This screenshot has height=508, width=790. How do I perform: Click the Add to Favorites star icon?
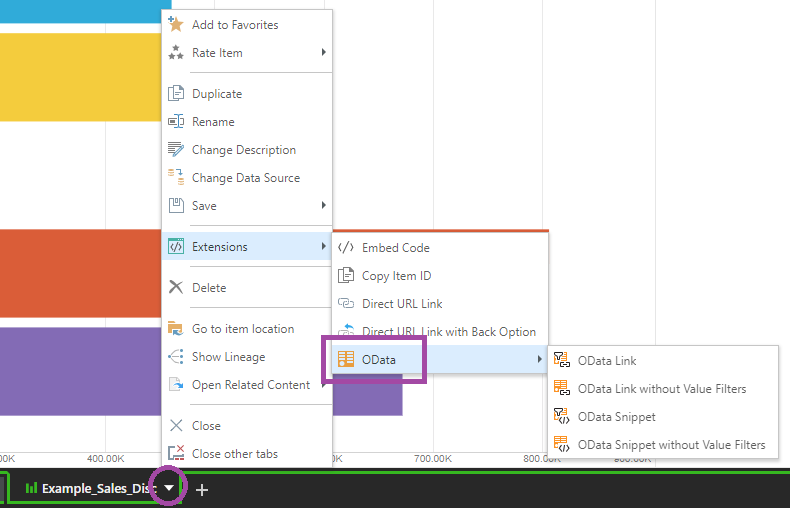176,25
